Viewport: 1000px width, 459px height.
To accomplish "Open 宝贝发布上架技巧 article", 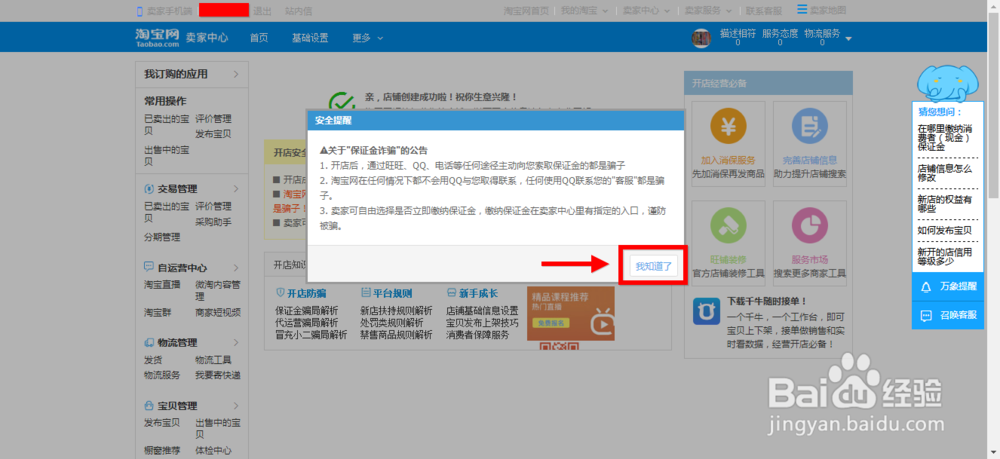I will (482, 323).
